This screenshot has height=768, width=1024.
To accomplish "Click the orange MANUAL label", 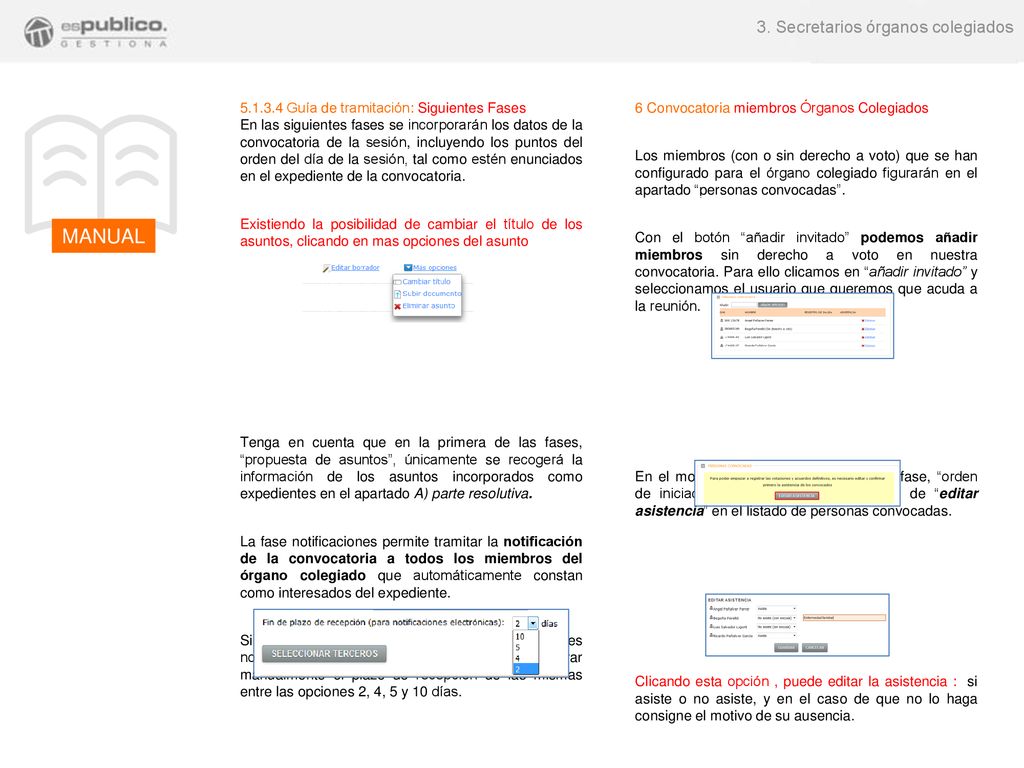I will click(x=103, y=236).
